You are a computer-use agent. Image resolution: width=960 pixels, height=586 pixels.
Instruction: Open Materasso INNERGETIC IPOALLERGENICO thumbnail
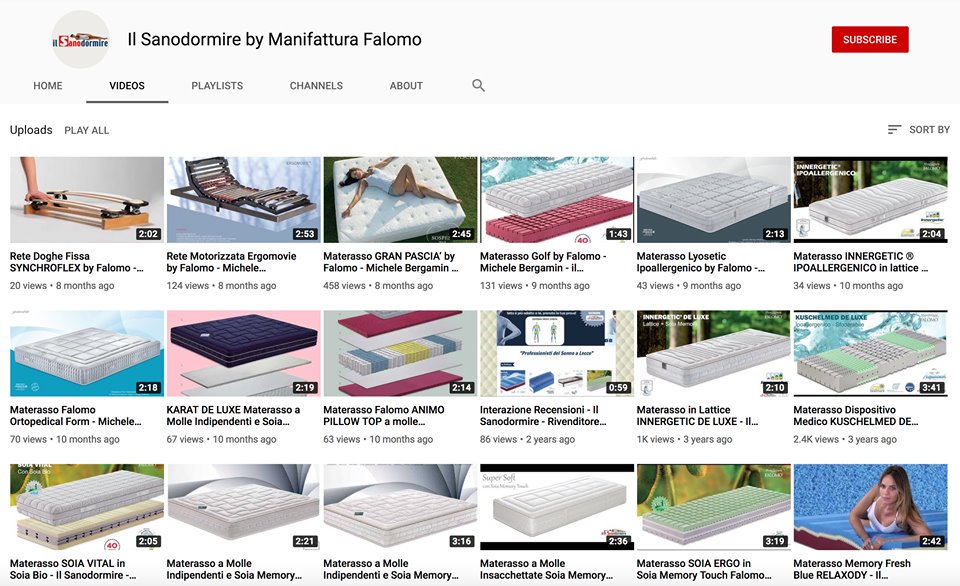point(871,200)
